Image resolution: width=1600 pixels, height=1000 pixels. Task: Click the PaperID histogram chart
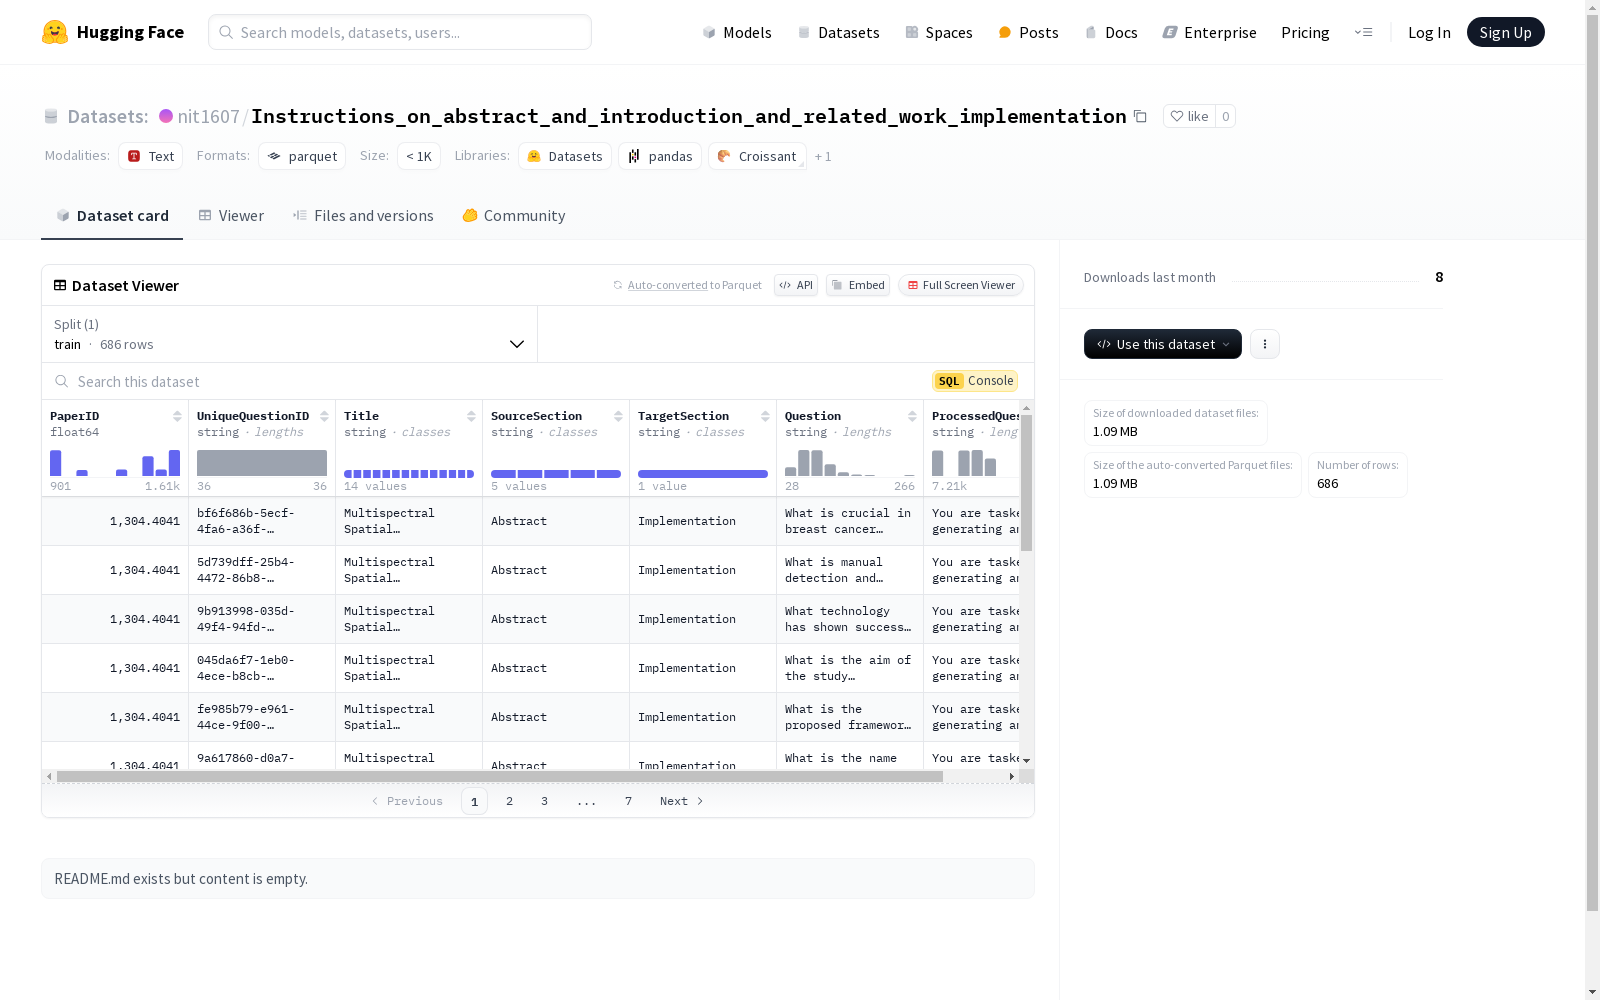pos(115,463)
